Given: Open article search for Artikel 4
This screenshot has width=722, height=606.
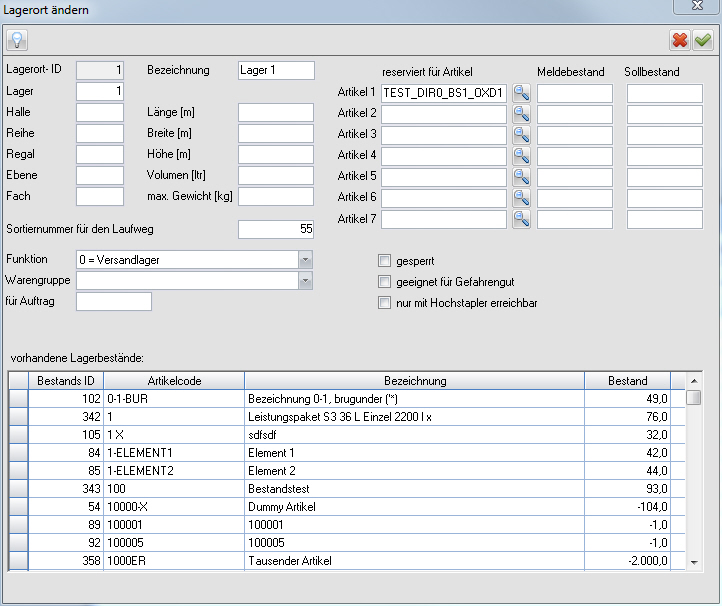Looking at the screenshot, I should click(x=521, y=157).
